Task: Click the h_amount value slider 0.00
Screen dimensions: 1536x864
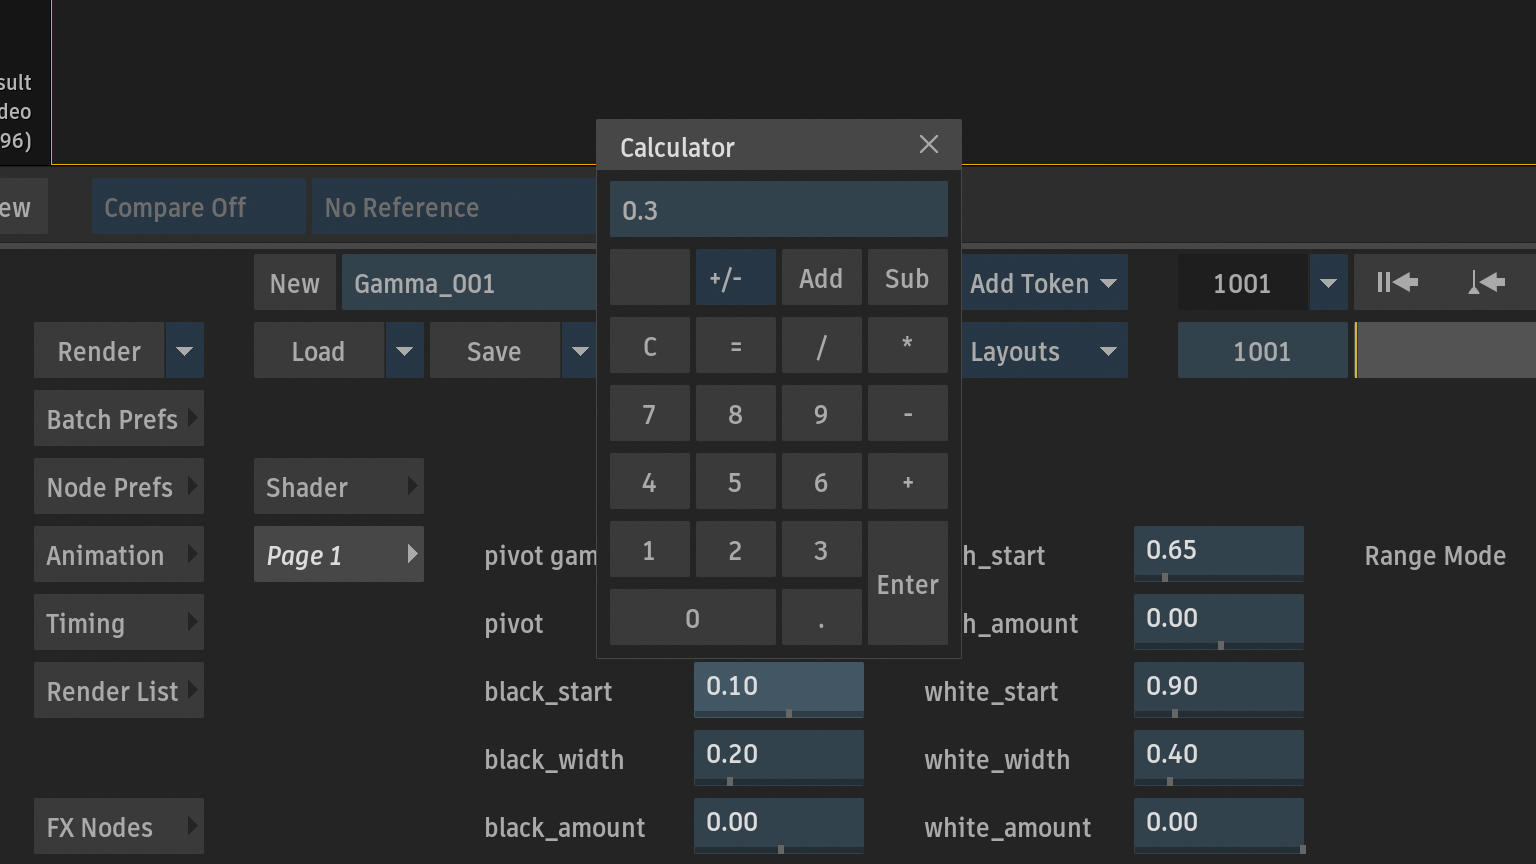Action: point(1219,621)
